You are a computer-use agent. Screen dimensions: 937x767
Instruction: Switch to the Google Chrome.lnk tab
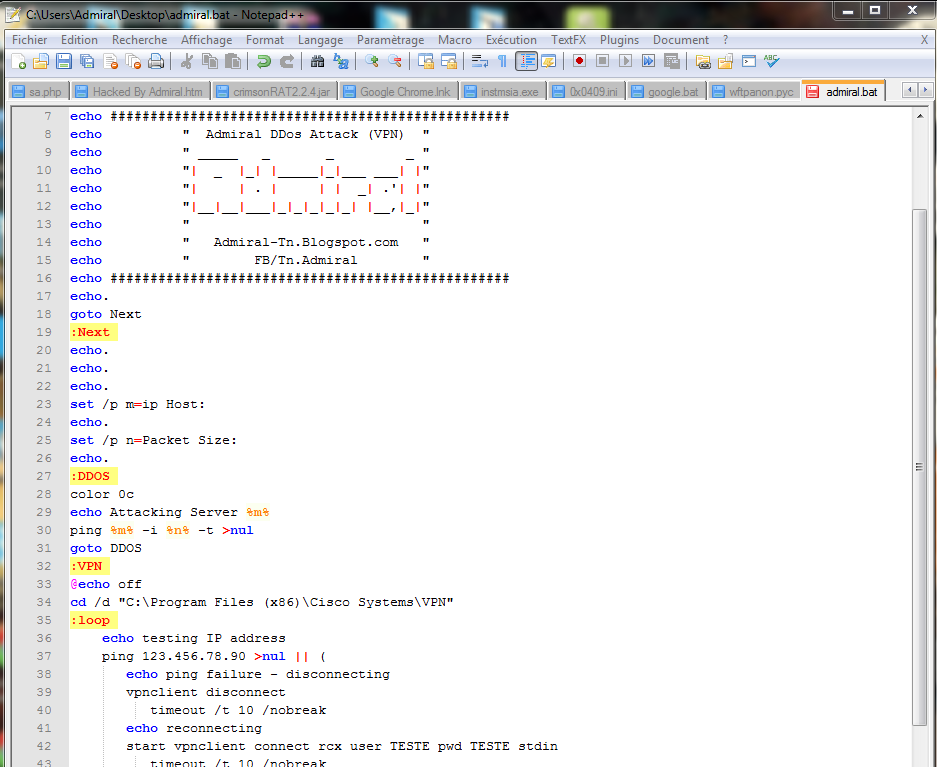point(398,91)
